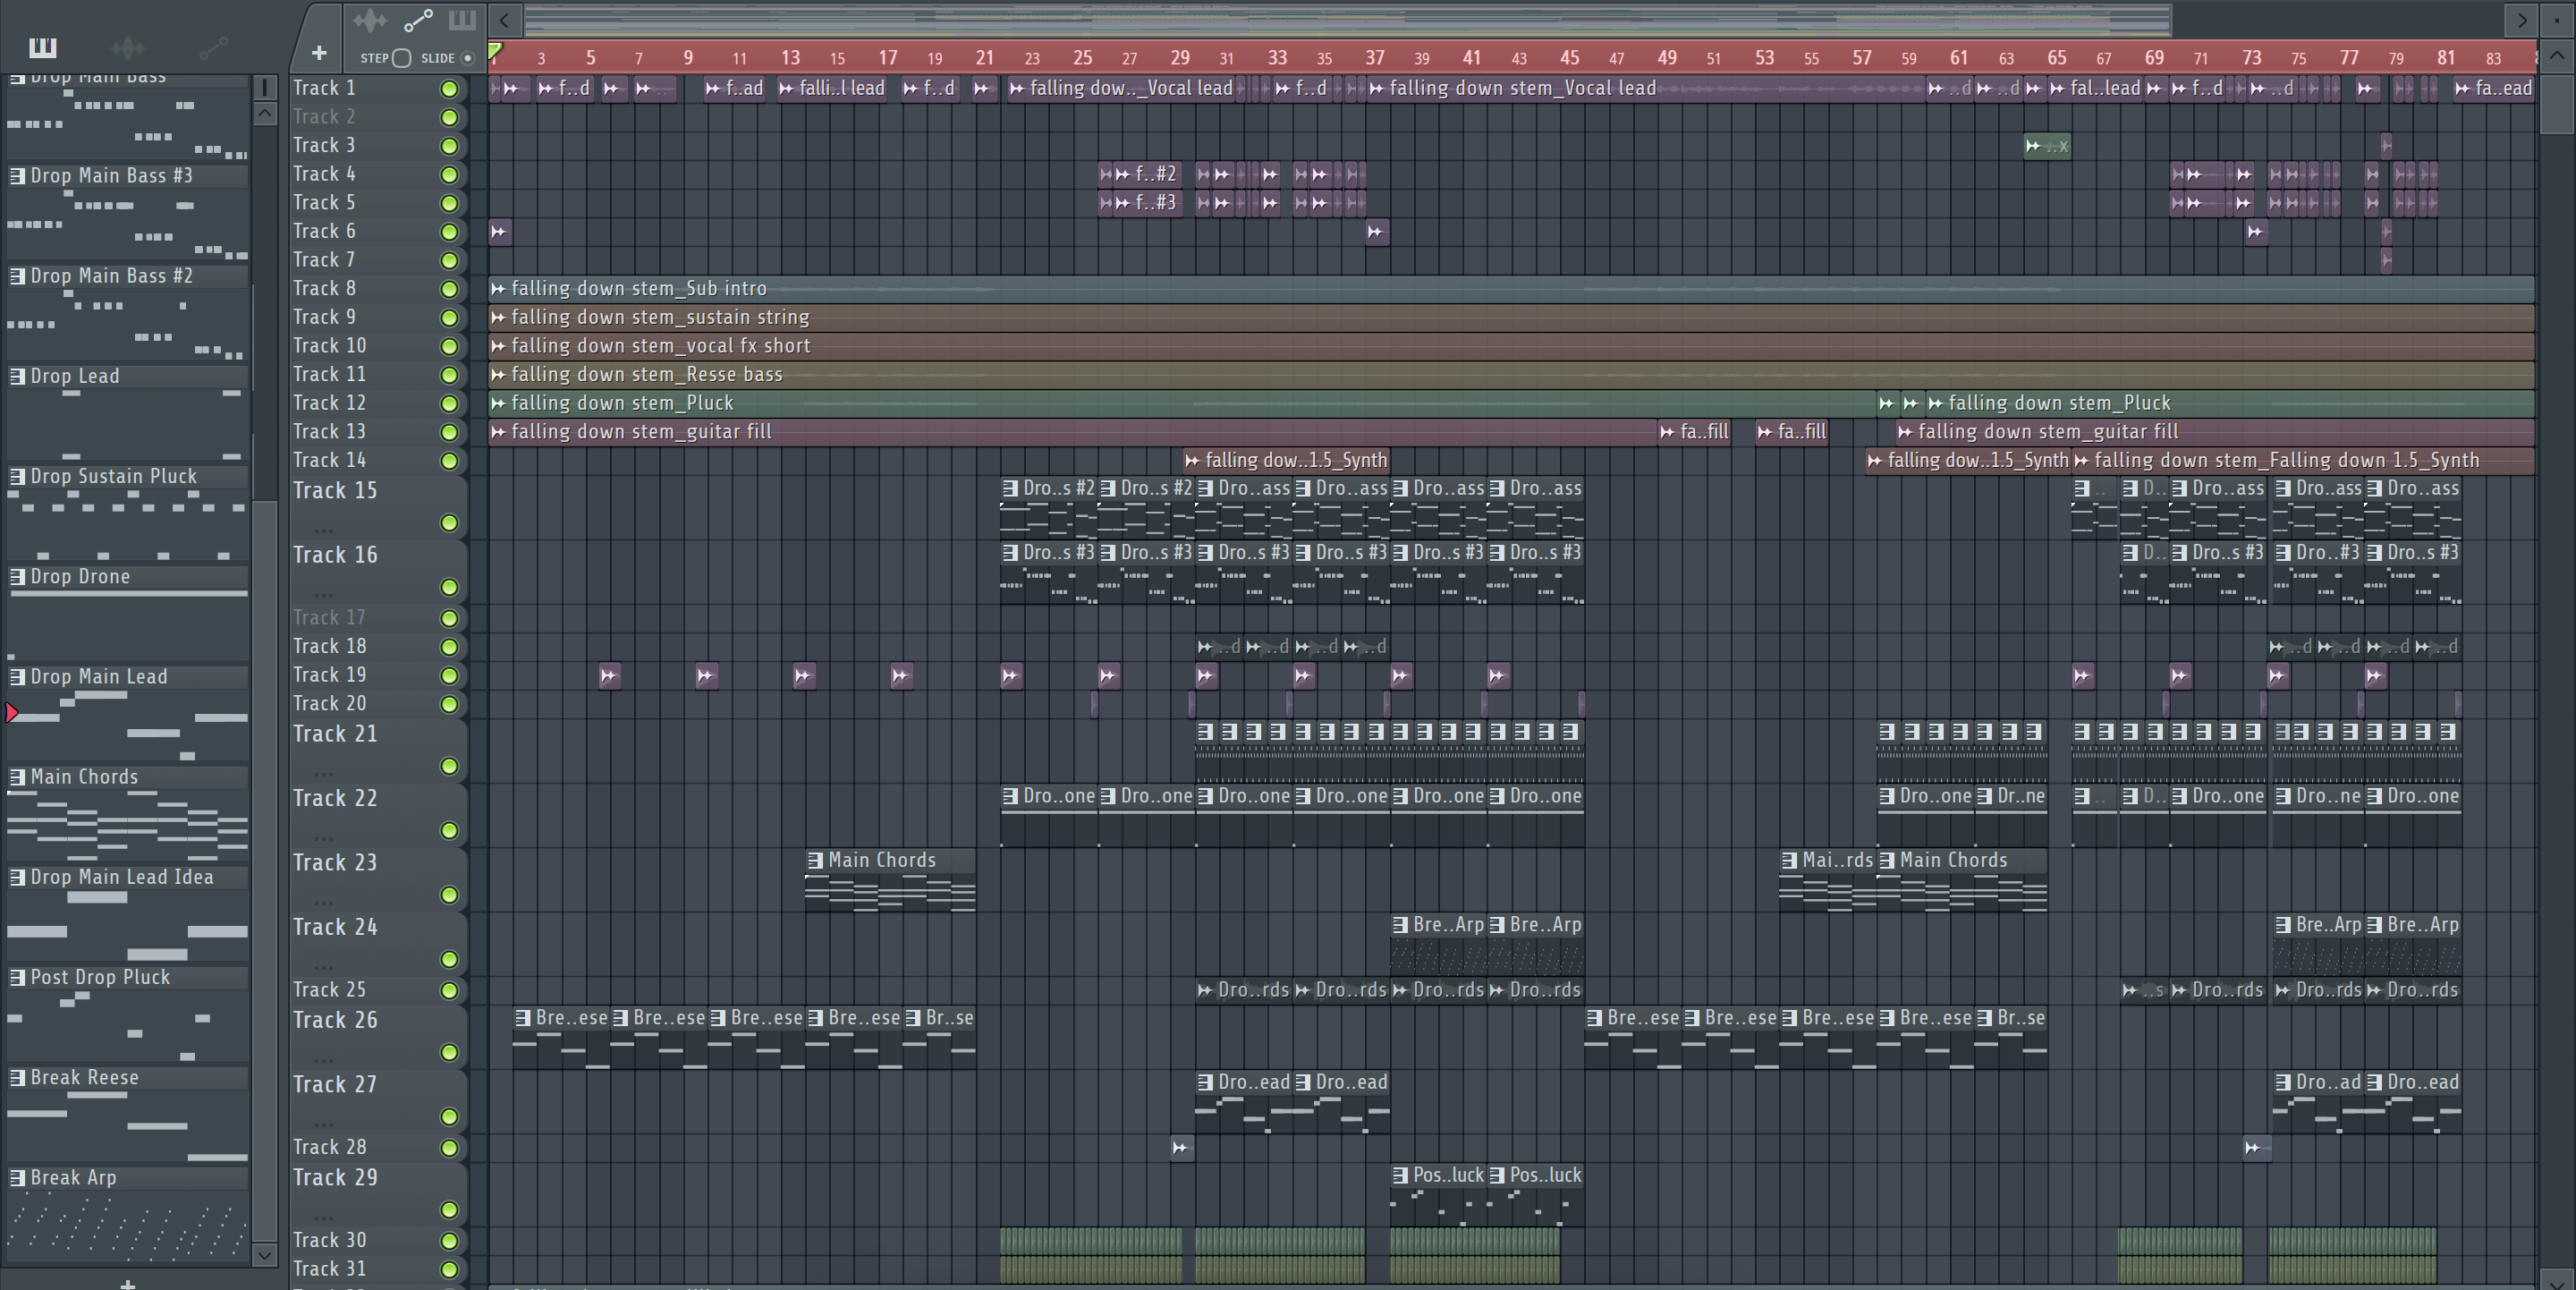
Task: Click the pattern picker vertical scrollbar
Action: 265,870
